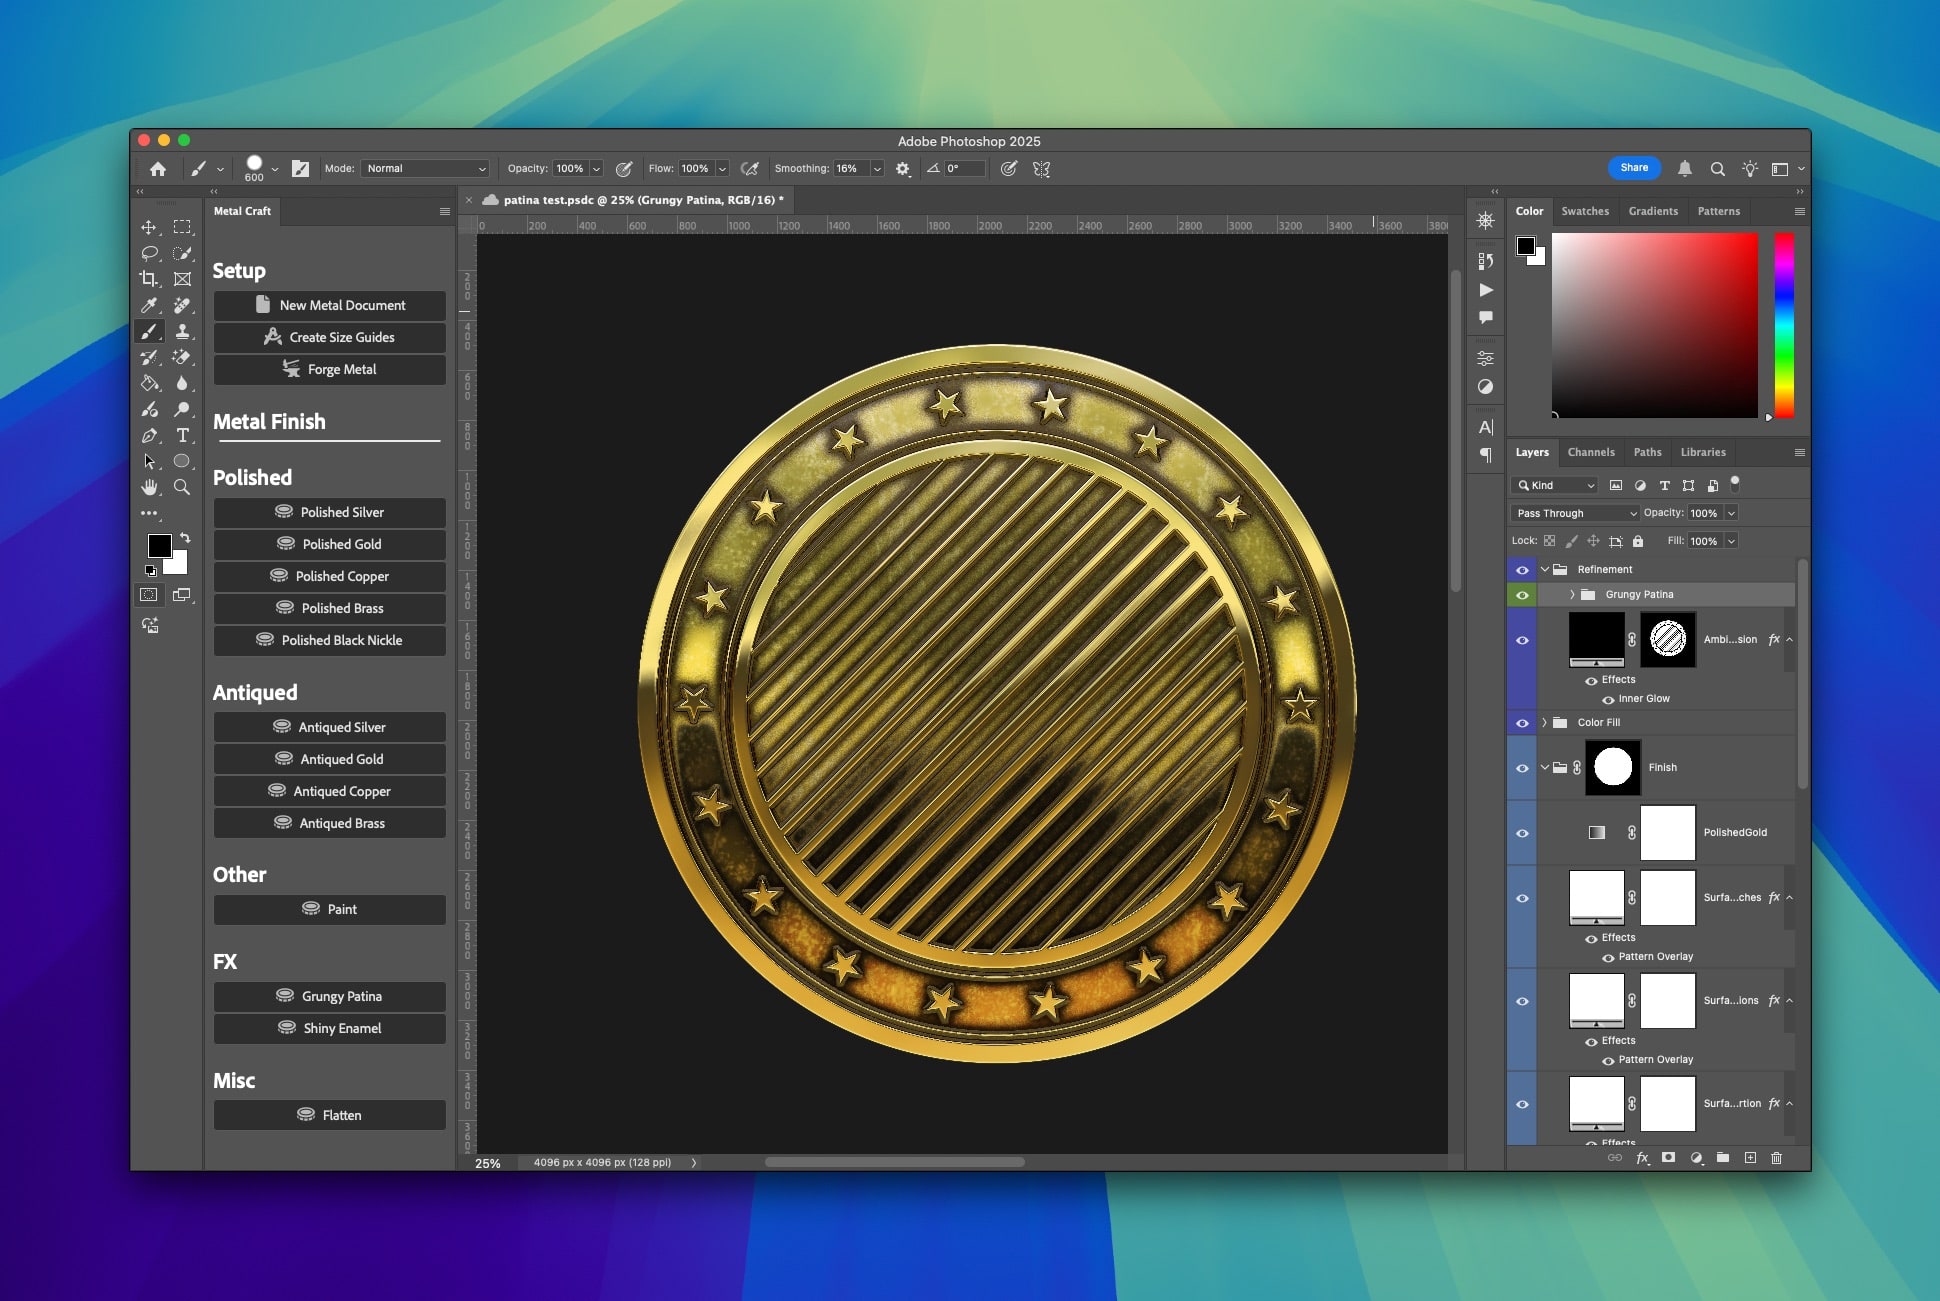Hide the PolishedGold layer
Viewport: 1940px width, 1301px height.
(x=1522, y=833)
